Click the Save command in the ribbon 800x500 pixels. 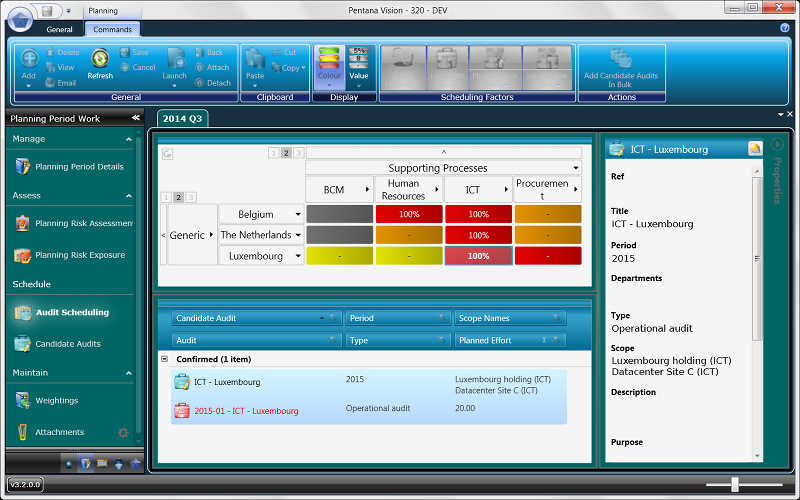click(134, 52)
